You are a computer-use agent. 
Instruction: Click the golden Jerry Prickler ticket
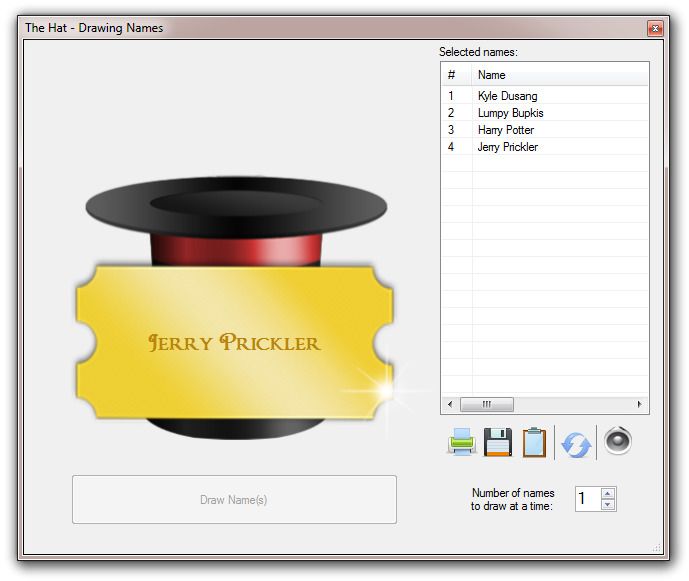234,343
